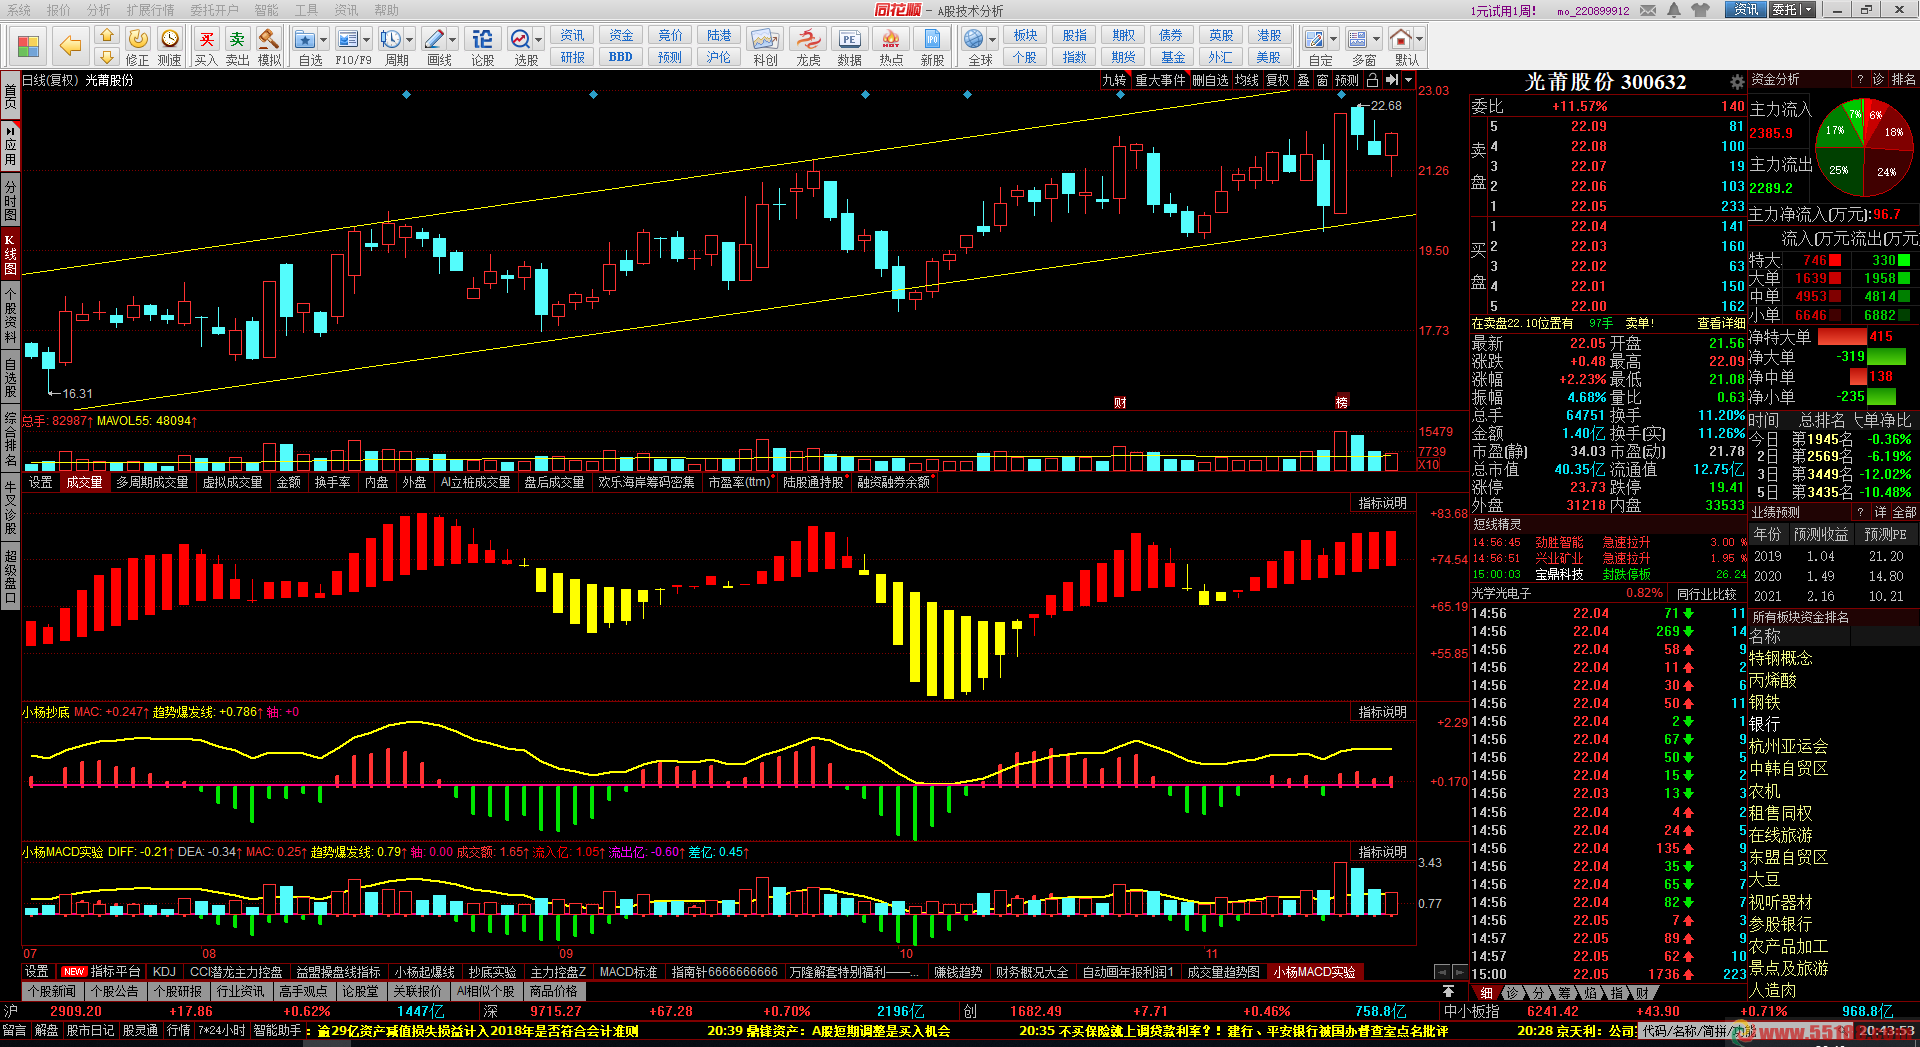Viewport: 1920px width, 1047px height.
Task: Toggle 重大事件 major events display
Action: coord(1160,80)
